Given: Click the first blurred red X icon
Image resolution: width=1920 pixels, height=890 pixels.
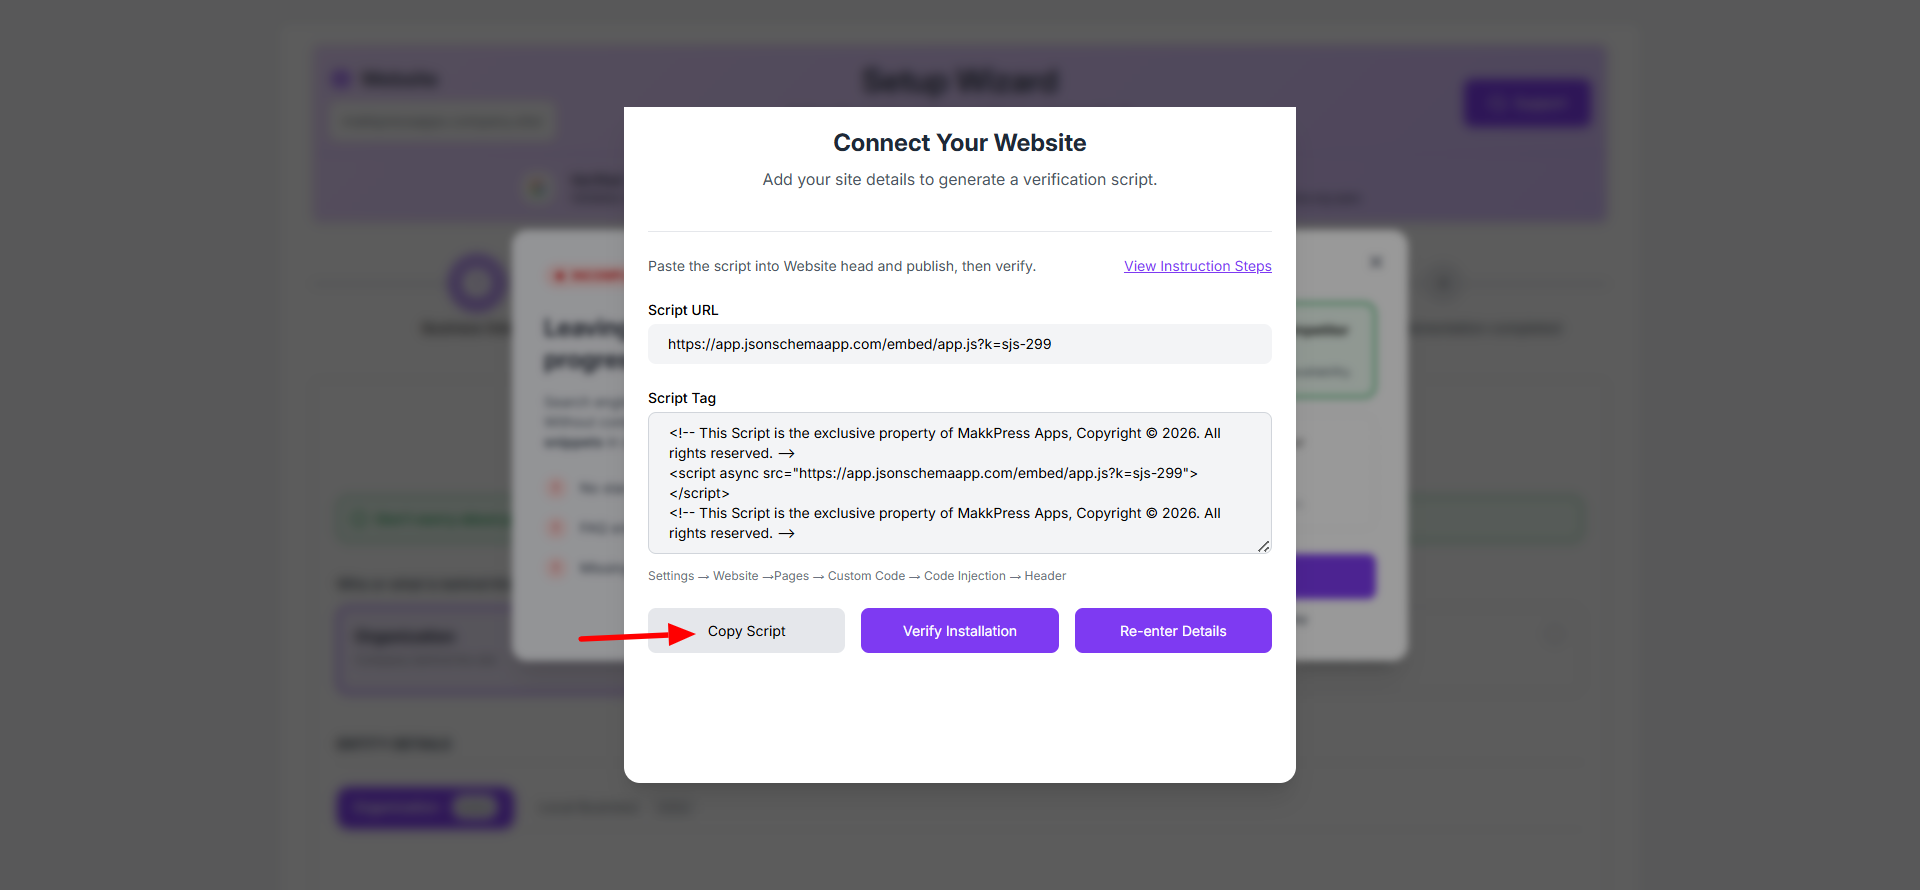Looking at the screenshot, I should (x=556, y=488).
